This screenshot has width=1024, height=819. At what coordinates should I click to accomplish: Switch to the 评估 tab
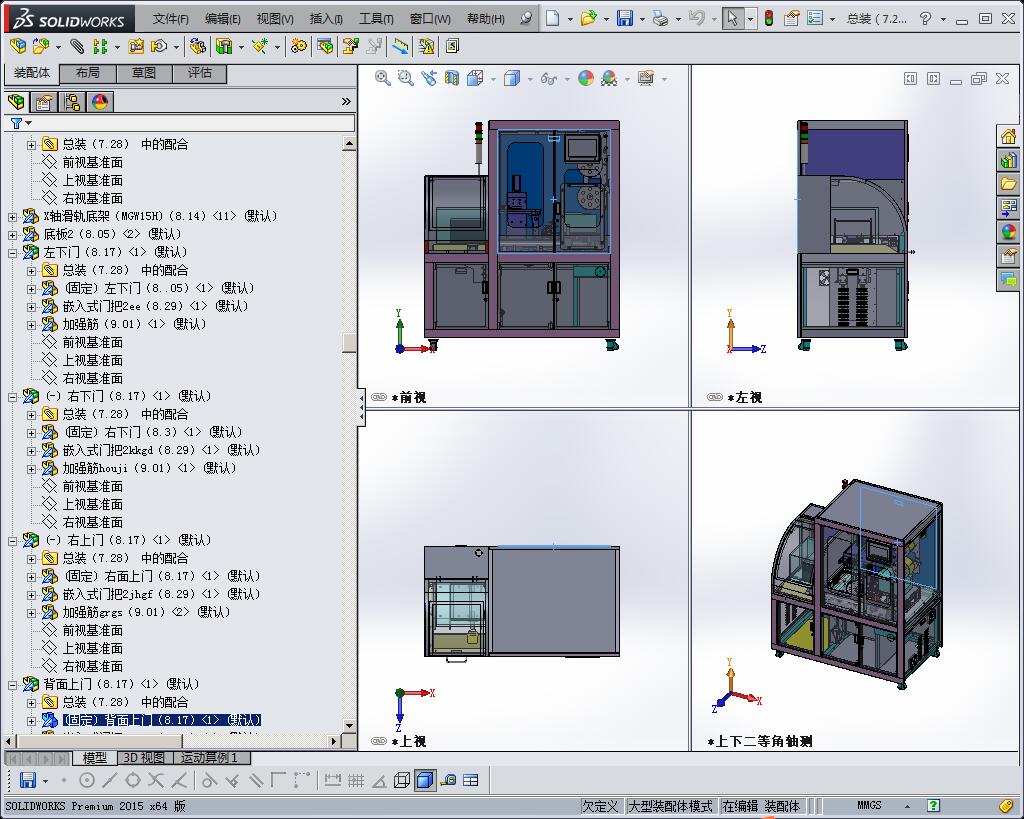200,73
